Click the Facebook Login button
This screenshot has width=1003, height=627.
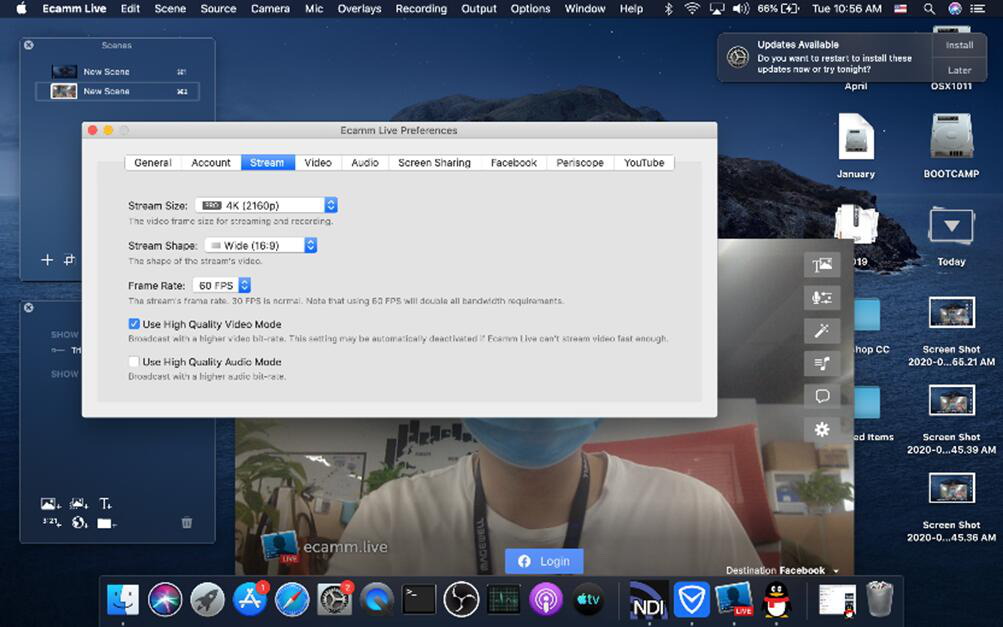tap(543, 562)
